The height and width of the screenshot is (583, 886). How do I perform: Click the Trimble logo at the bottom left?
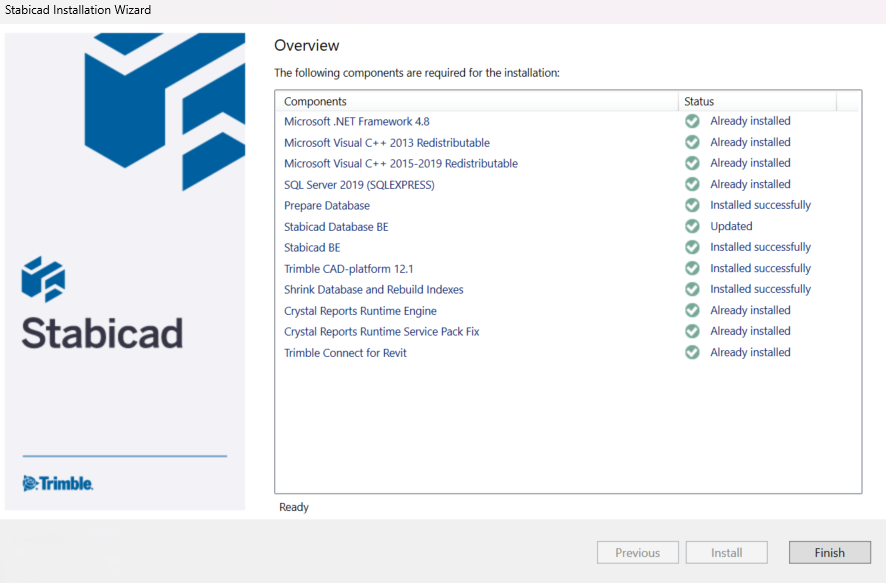click(57, 482)
